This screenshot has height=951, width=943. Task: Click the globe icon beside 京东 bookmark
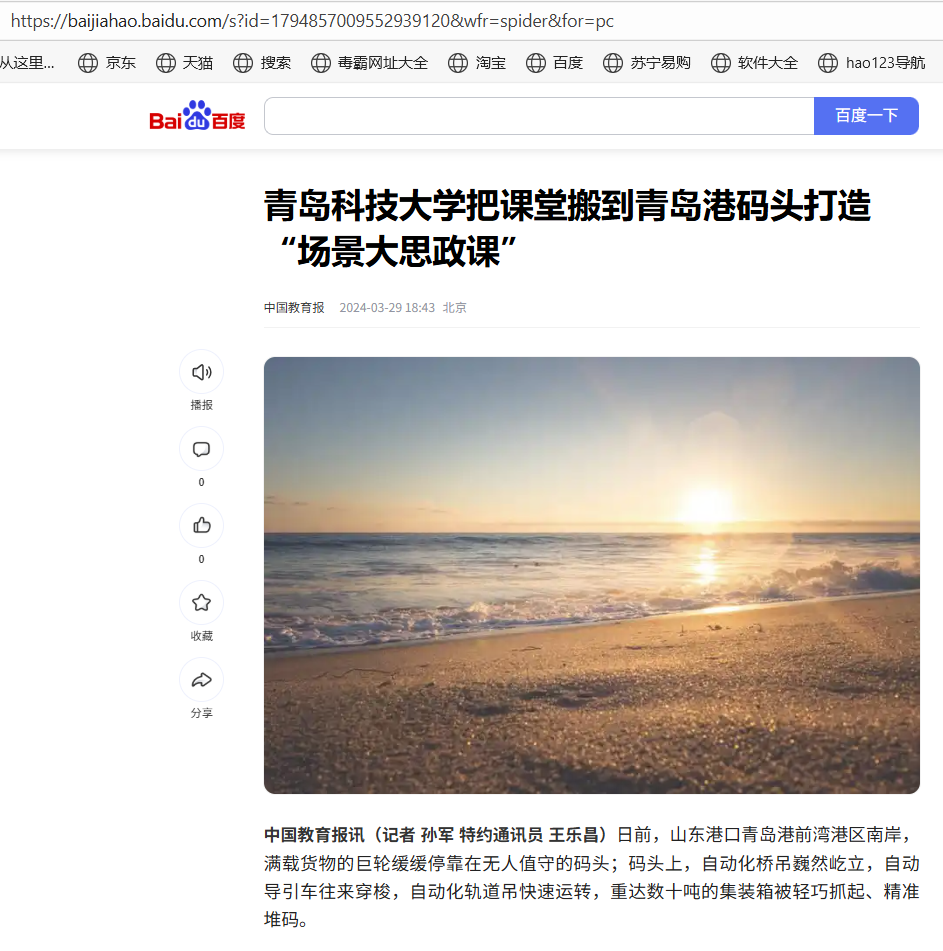pyautogui.click(x=88, y=62)
